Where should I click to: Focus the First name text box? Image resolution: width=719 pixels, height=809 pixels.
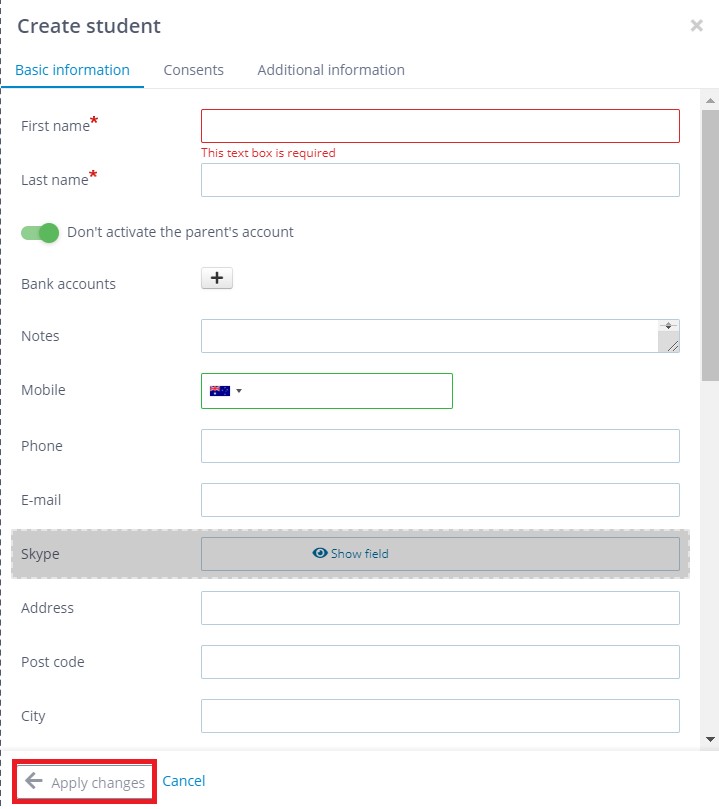pyautogui.click(x=440, y=126)
